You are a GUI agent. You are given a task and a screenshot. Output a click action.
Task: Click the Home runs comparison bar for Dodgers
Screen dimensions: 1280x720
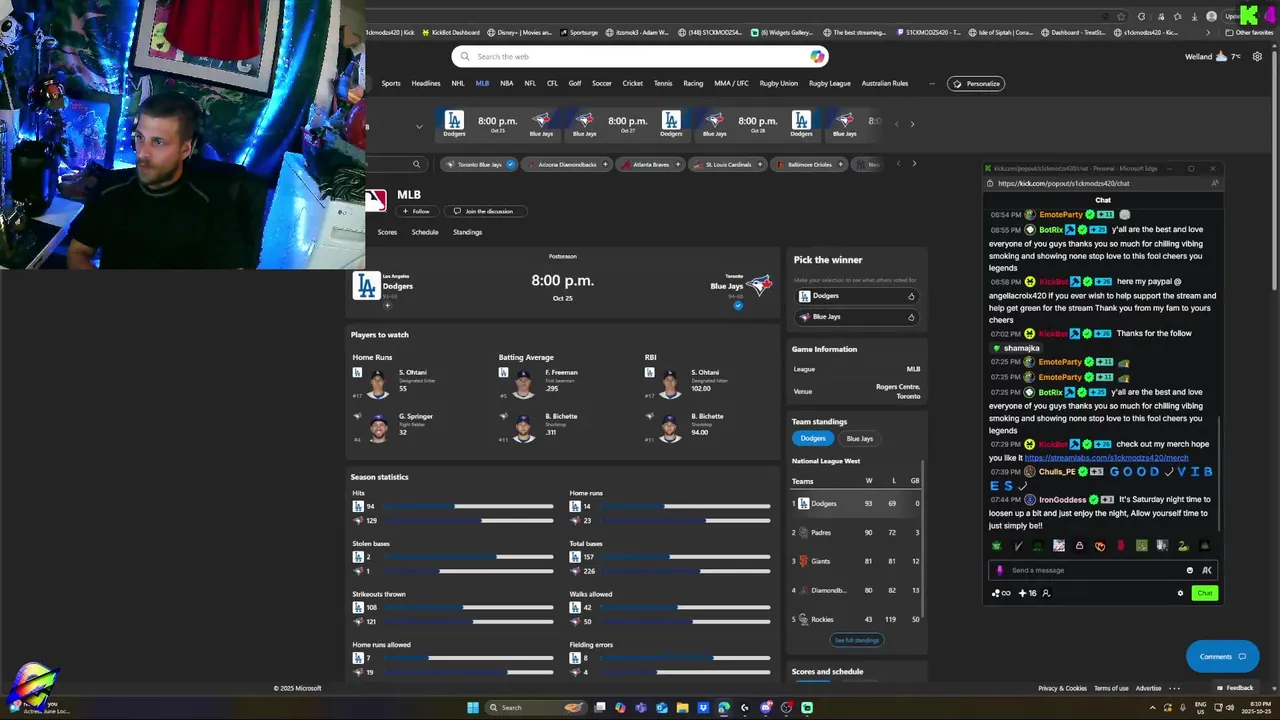click(x=684, y=506)
